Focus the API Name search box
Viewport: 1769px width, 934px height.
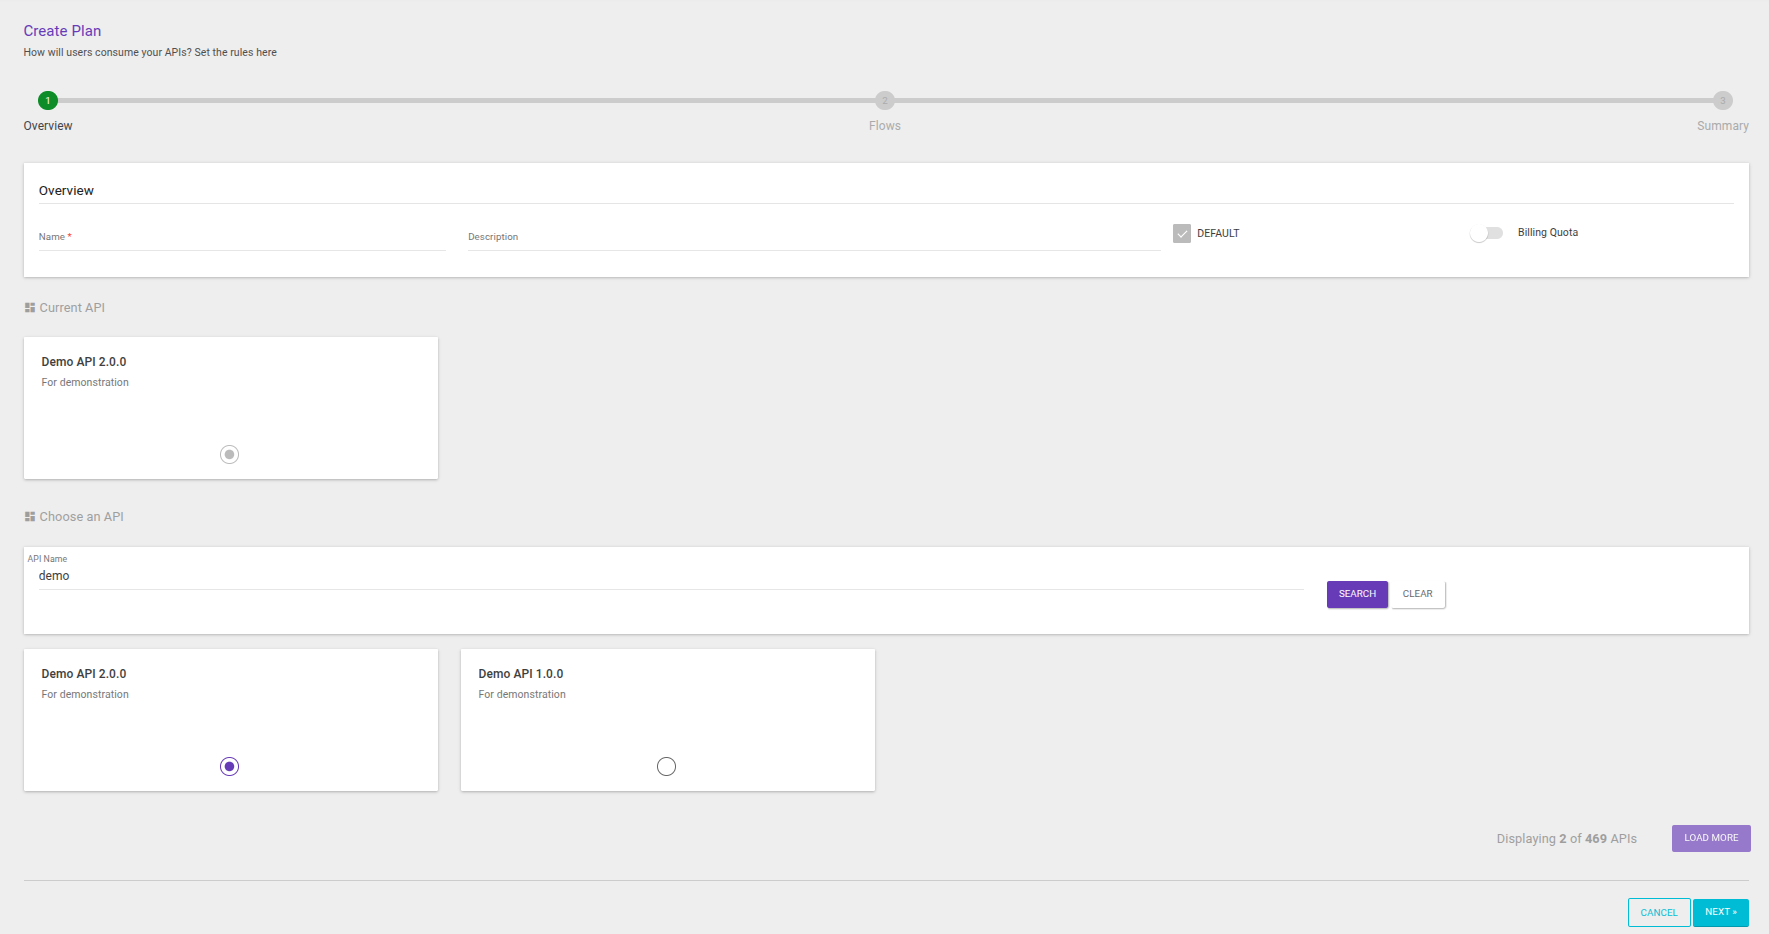point(670,576)
